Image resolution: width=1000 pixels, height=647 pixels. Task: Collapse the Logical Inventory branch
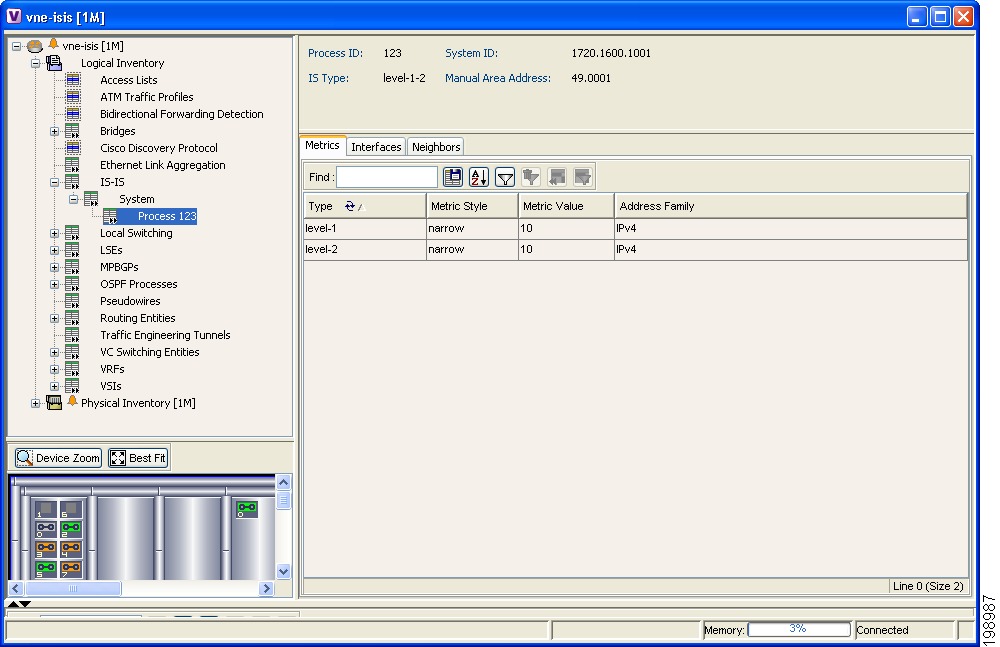(x=36, y=63)
